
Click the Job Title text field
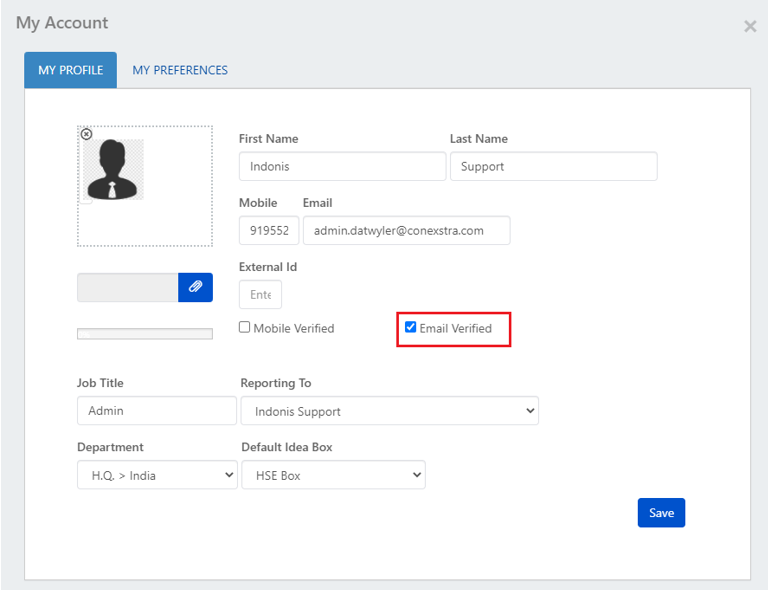click(x=156, y=411)
